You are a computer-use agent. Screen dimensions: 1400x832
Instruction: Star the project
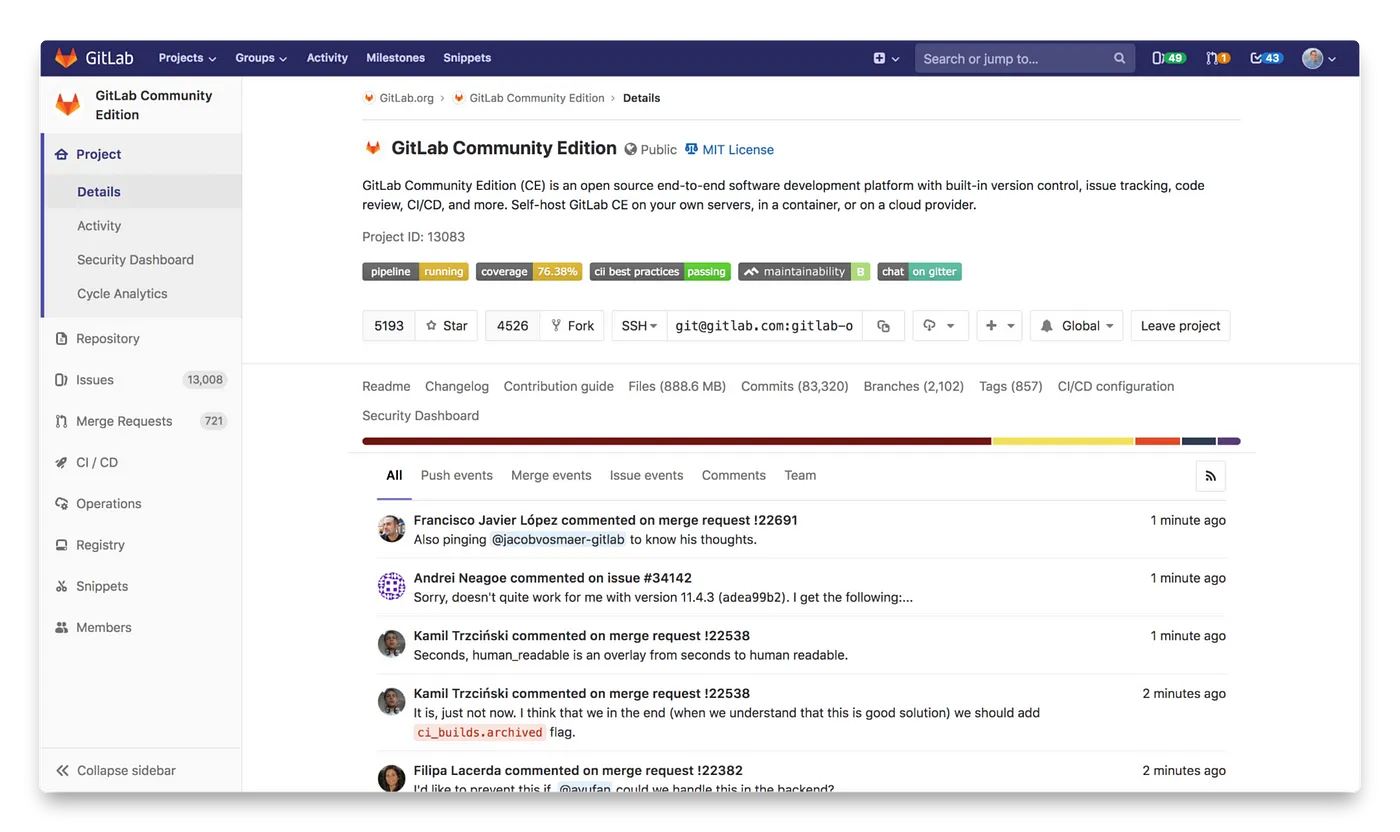coord(447,326)
